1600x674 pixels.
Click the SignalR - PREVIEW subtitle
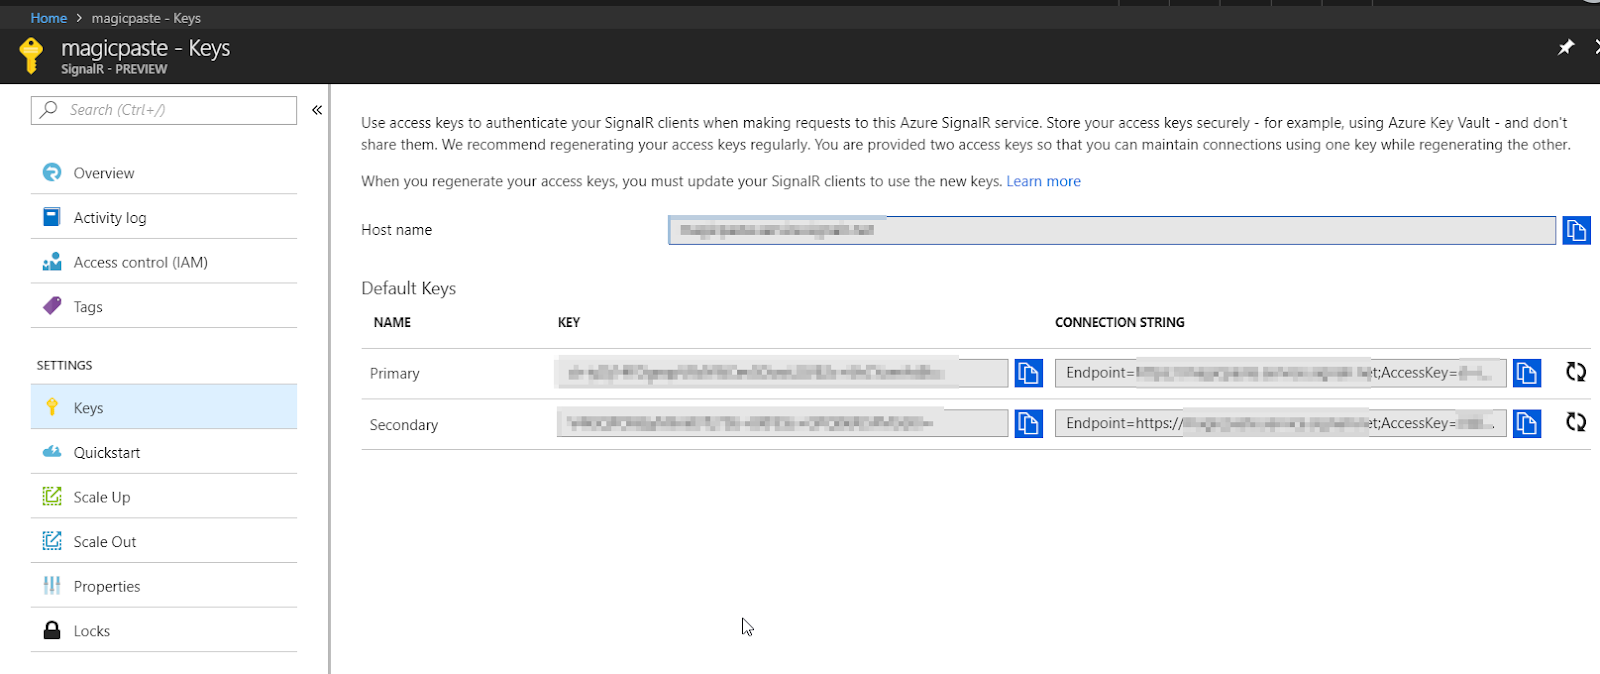click(x=114, y=69)
